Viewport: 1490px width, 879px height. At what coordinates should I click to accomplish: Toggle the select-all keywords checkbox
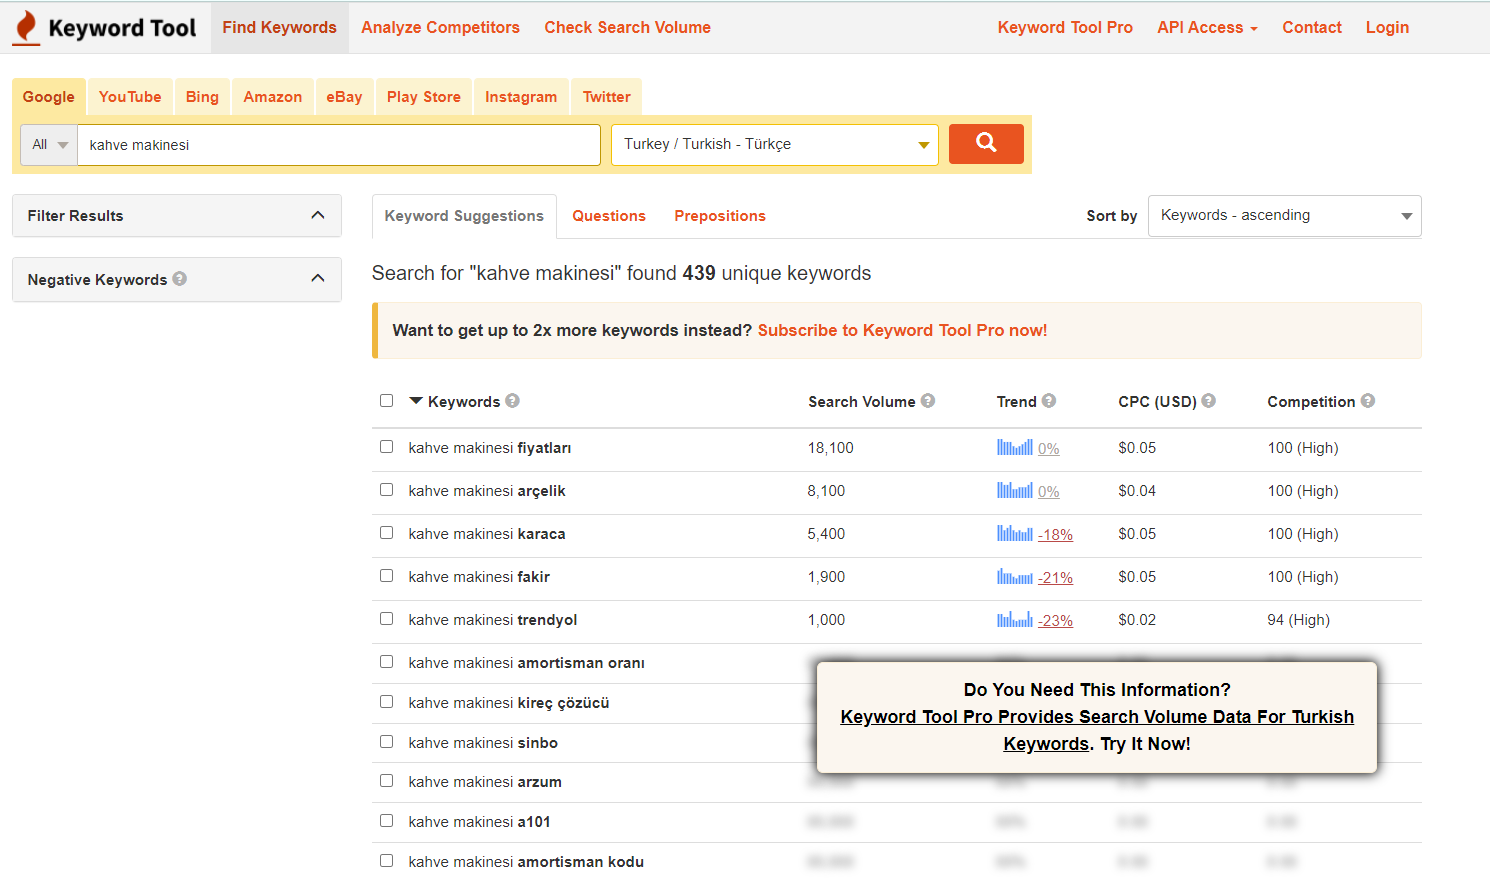[x=386, y=400]
